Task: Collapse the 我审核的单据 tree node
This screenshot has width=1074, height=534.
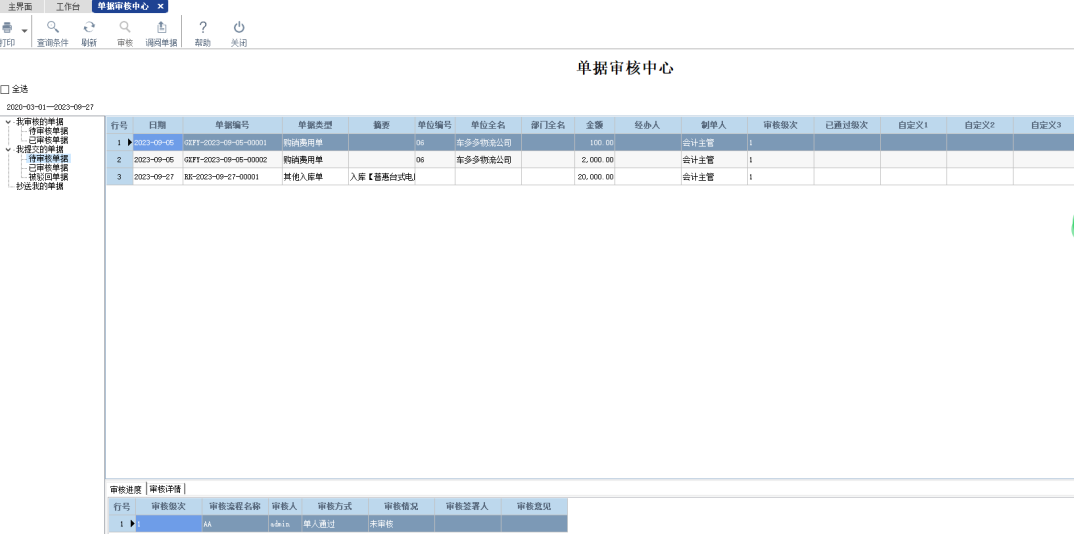Action: coord(9,122)
